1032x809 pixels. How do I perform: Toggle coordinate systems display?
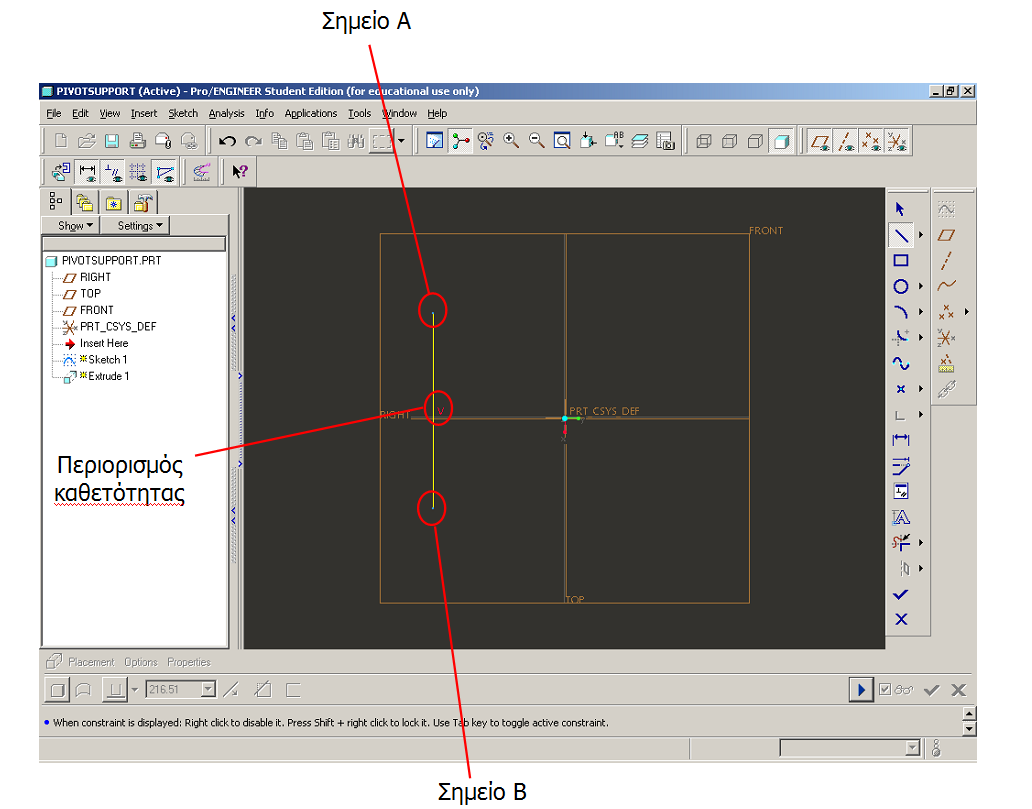(896, 141)
